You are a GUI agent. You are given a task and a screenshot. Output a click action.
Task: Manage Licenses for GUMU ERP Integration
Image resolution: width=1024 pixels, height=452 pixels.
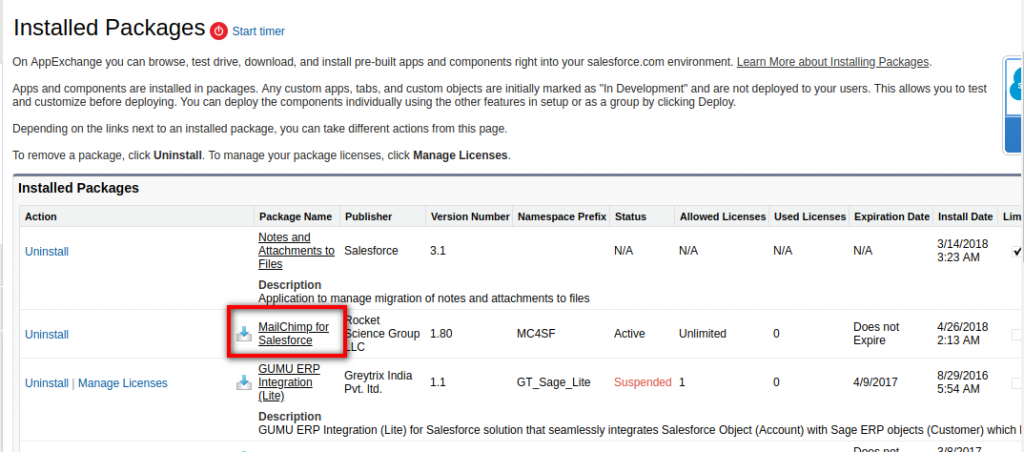123,383
